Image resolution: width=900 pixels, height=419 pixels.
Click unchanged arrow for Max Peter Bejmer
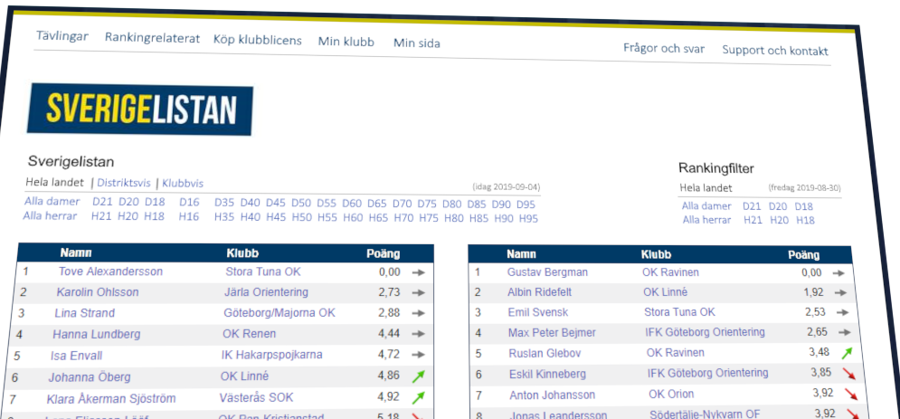pos(845,332)
